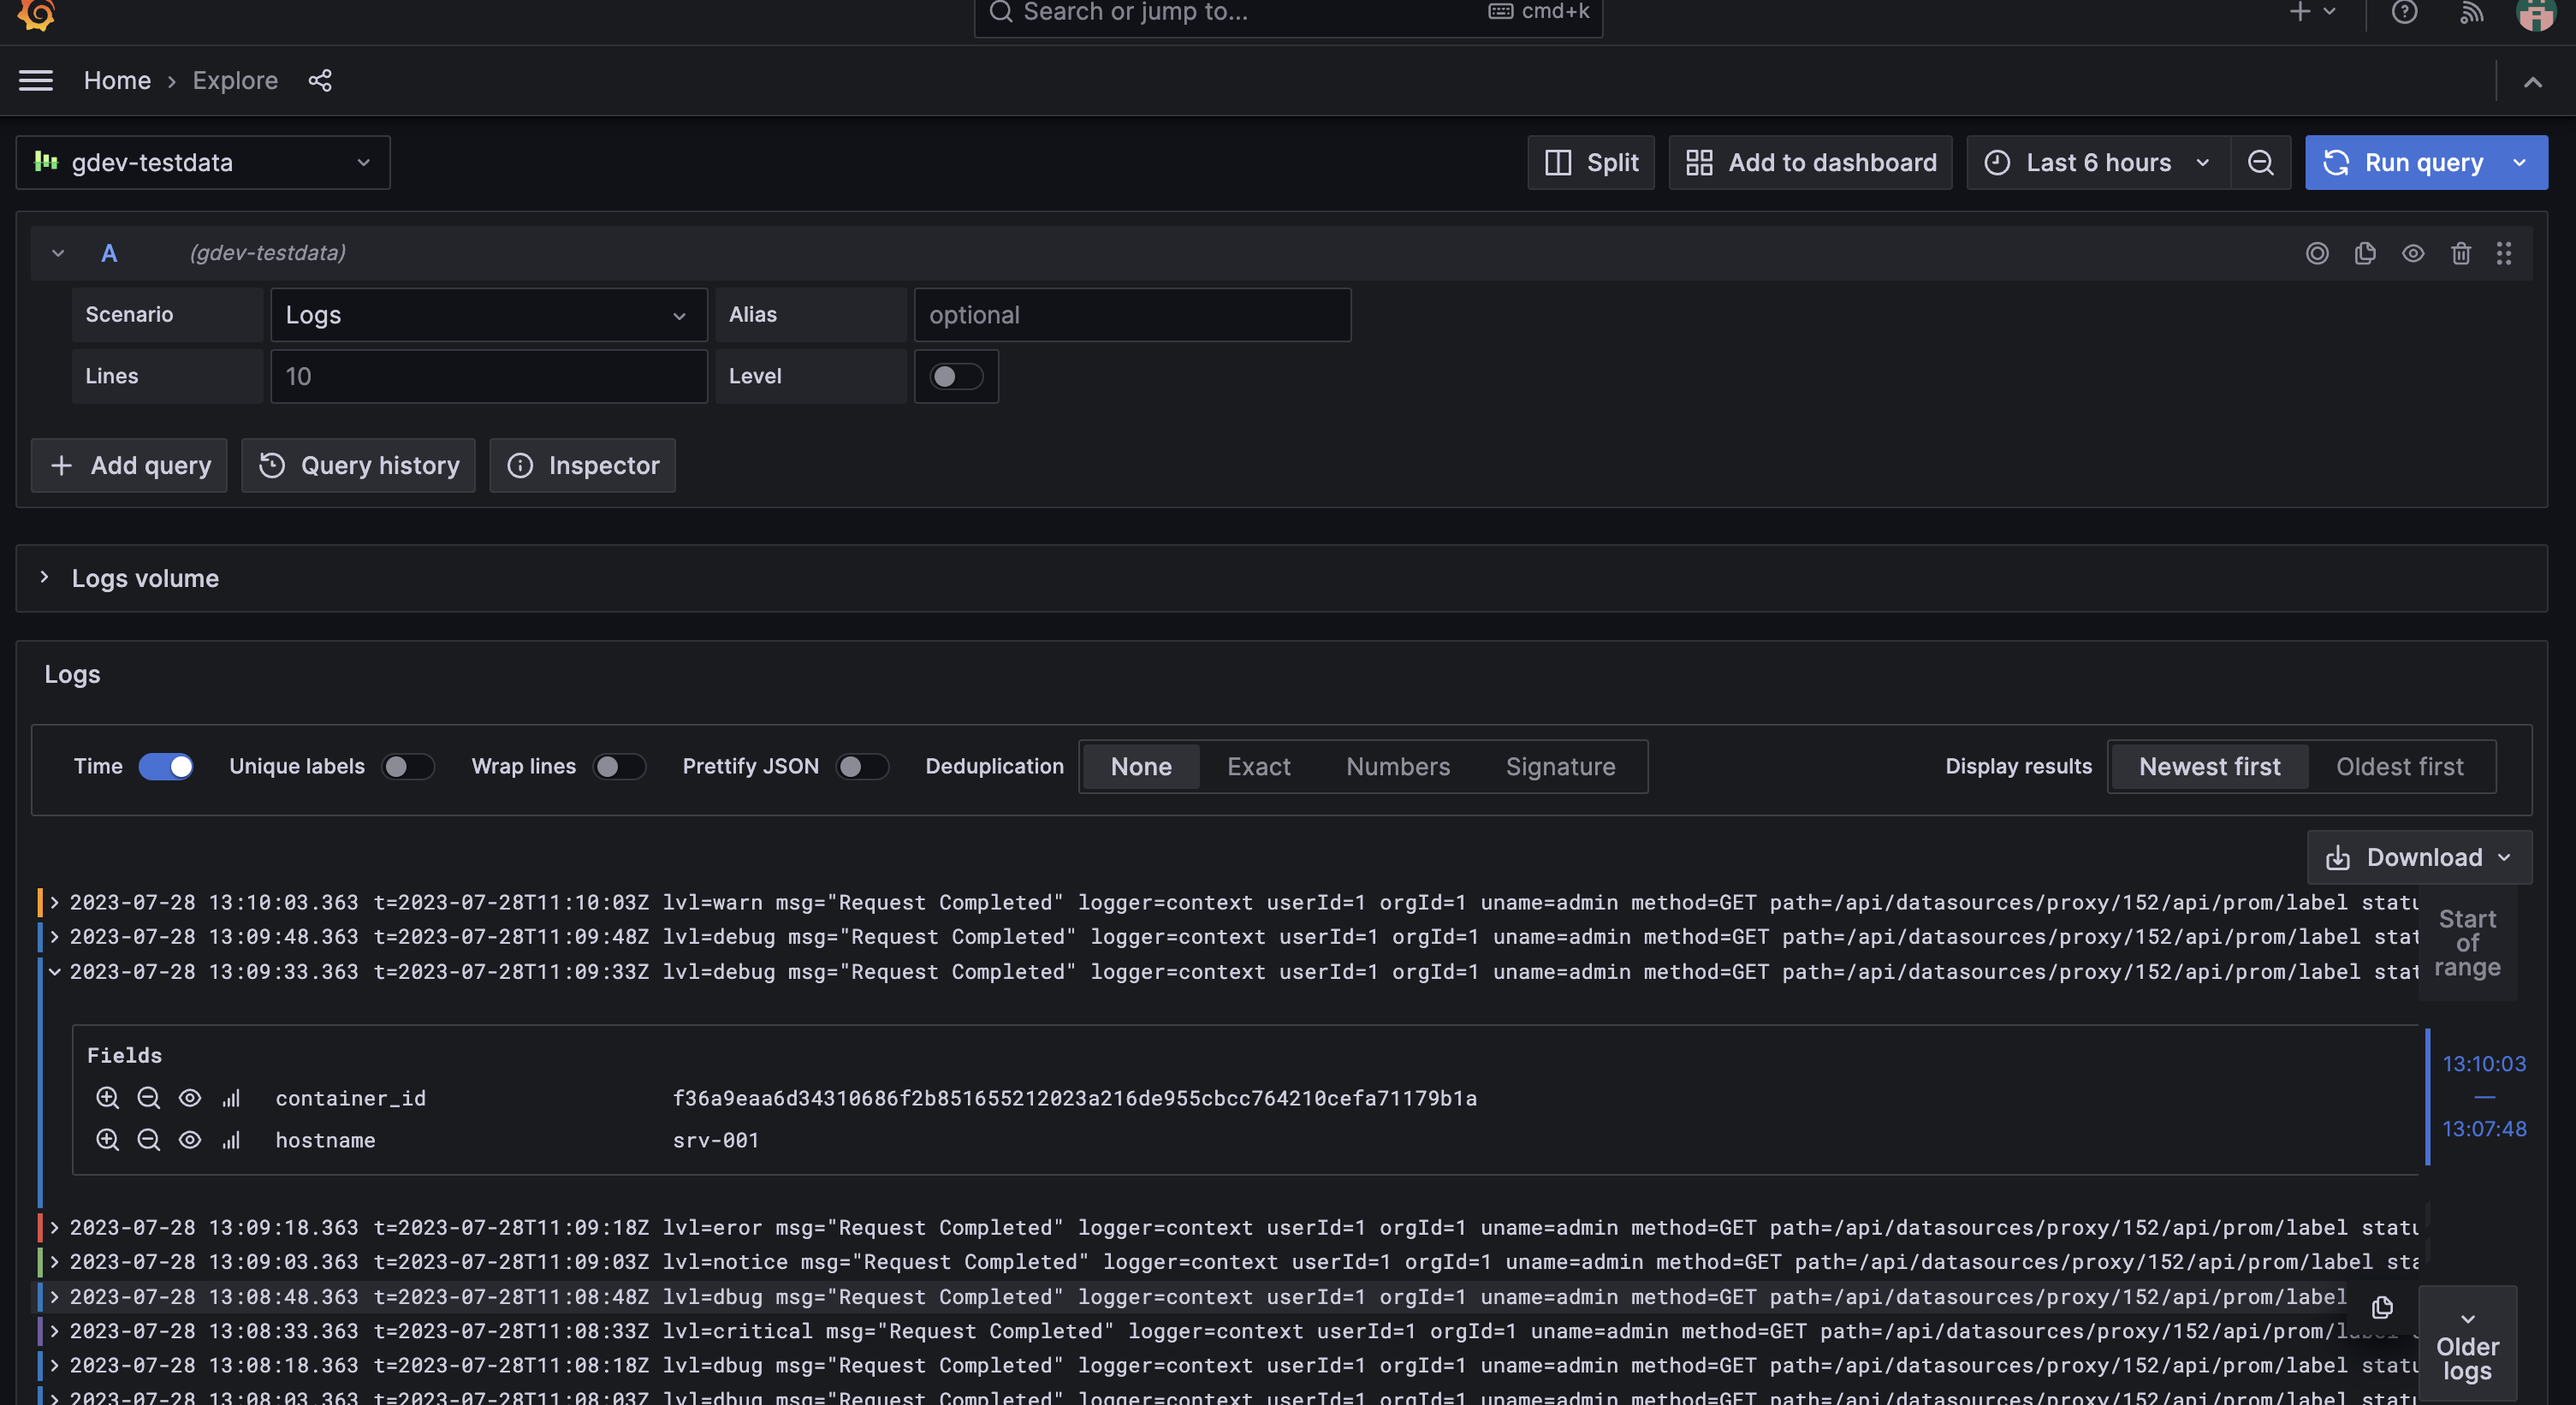2576x1405 pixels.
Task: Click the red error-level color strip on a log line
Action: point(42,1228)
